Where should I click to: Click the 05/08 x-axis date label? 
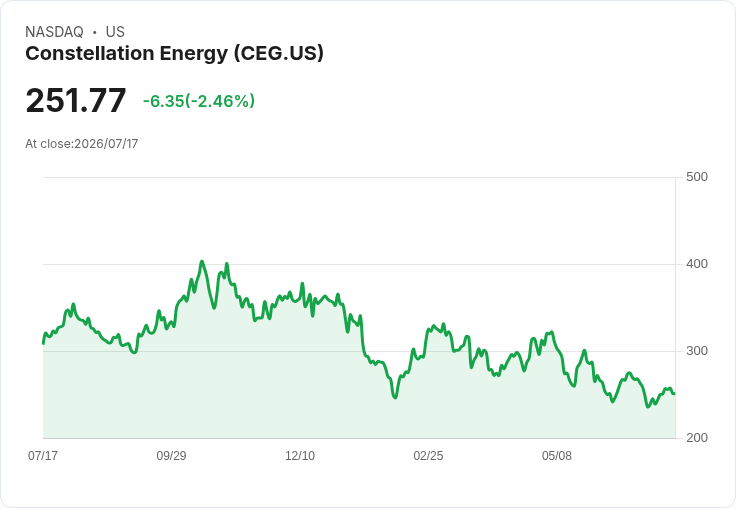[x=557, y=456]
